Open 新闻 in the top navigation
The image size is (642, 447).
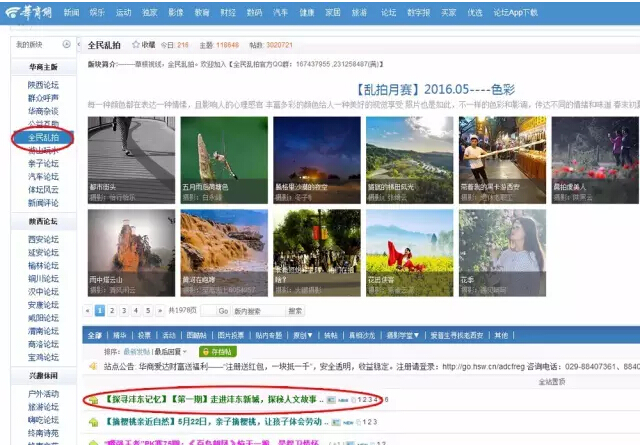click(71, 13)
